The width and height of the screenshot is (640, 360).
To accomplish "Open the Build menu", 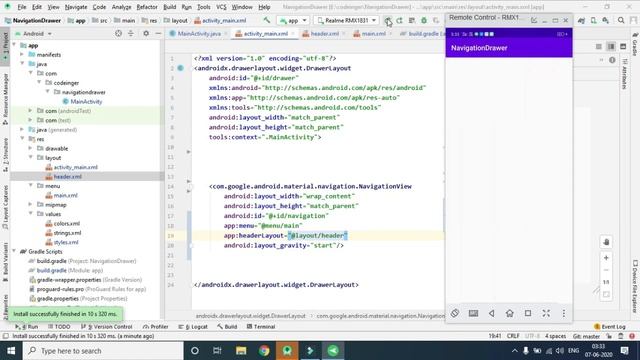I will point(169,7).
